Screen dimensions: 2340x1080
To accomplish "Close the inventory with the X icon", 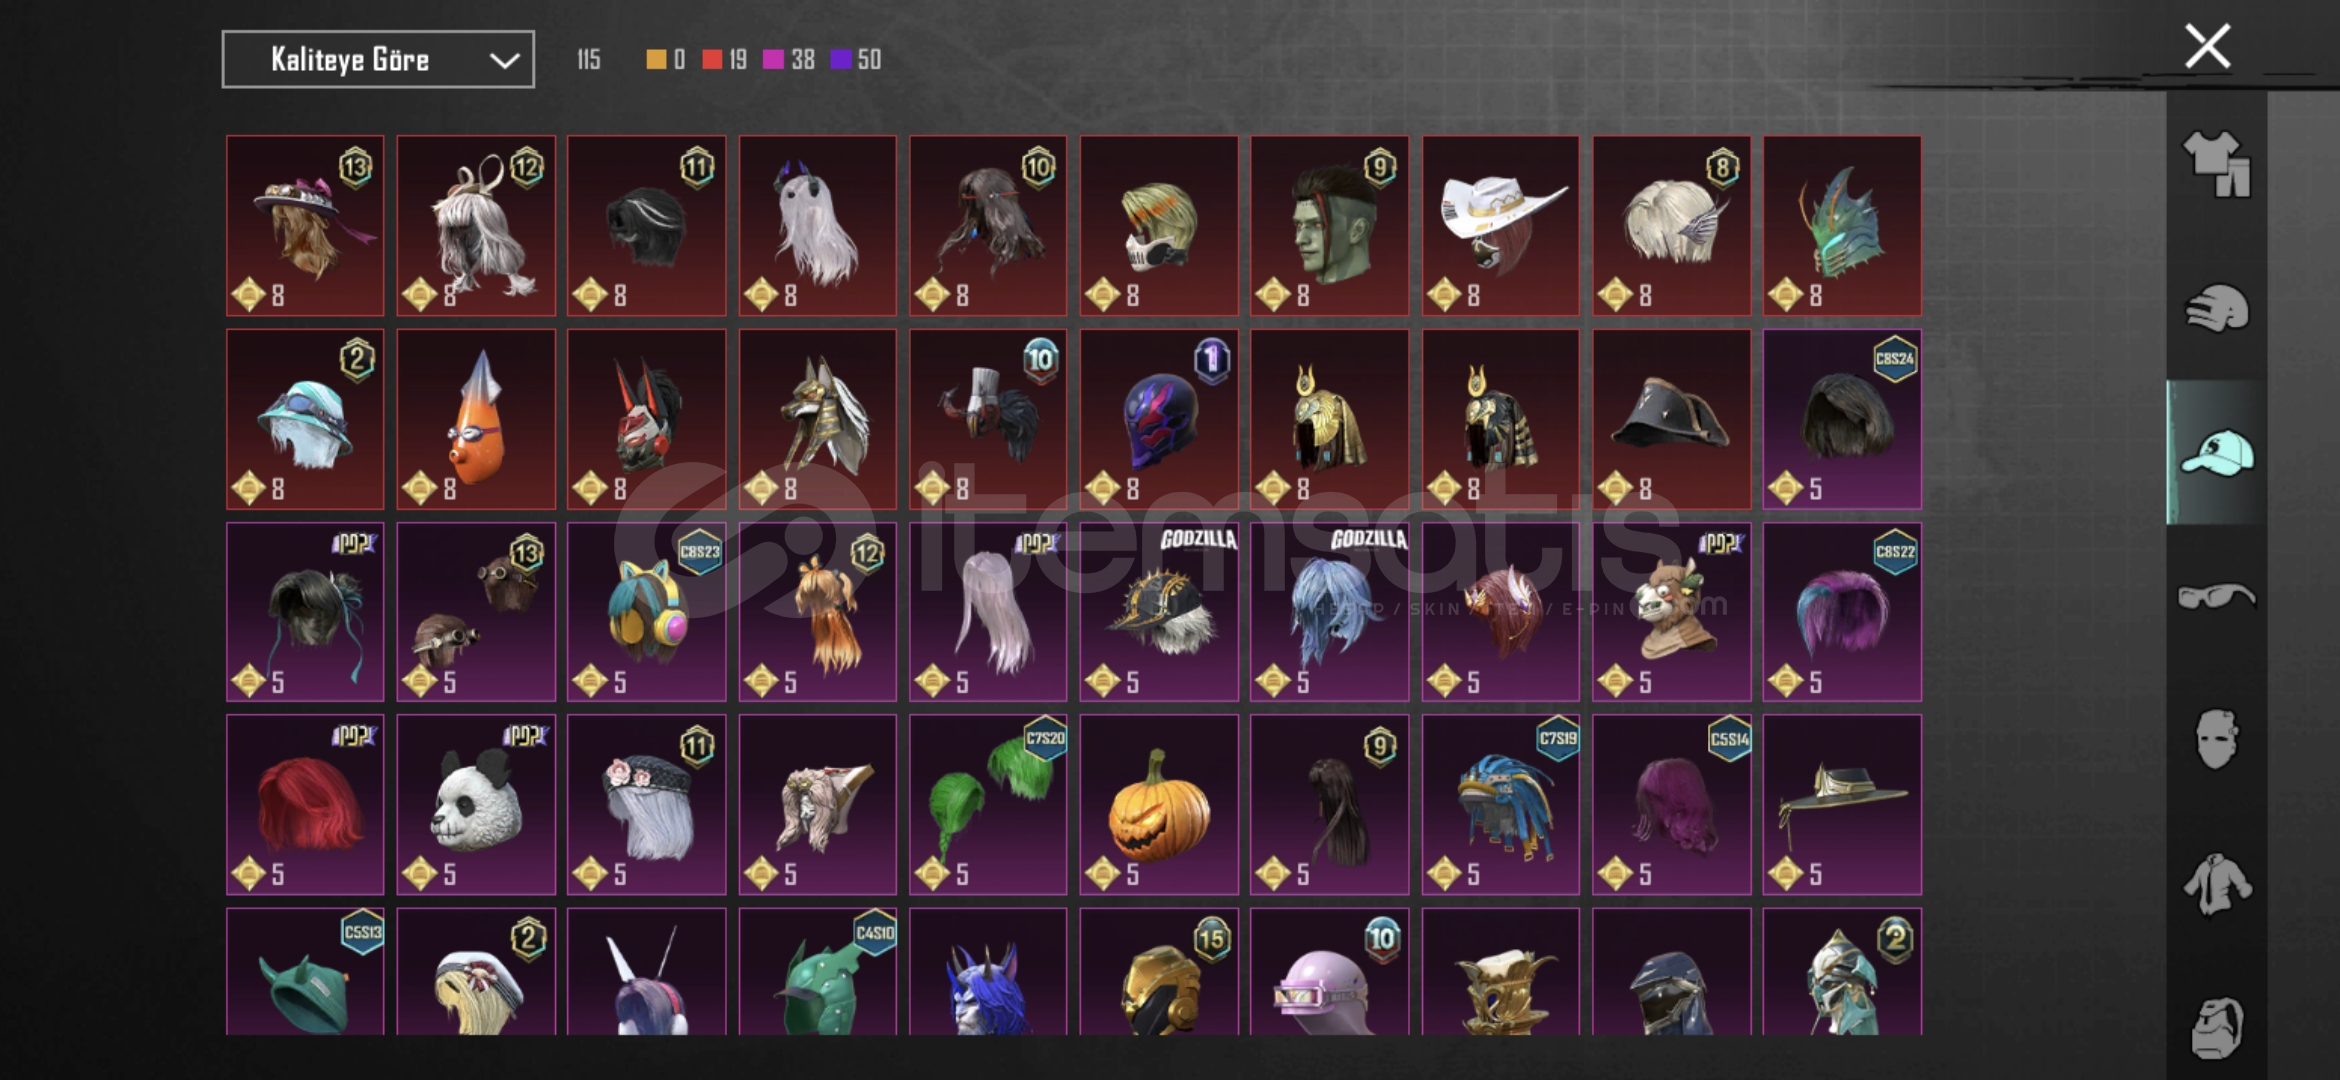I will pos(2207,46).
